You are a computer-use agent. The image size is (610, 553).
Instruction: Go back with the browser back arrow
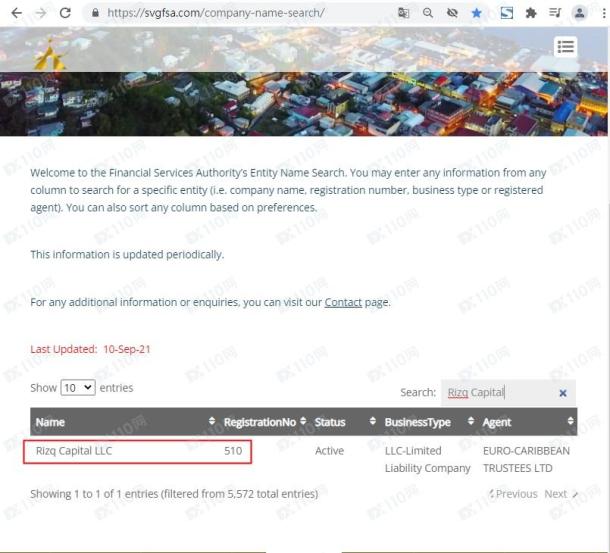[x=16, y=13]
